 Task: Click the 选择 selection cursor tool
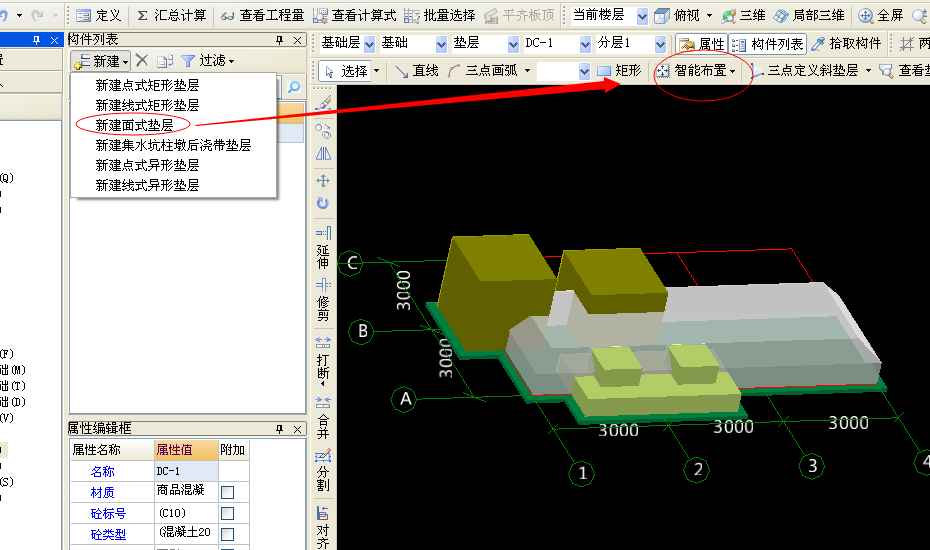click(x=347, y=71)
